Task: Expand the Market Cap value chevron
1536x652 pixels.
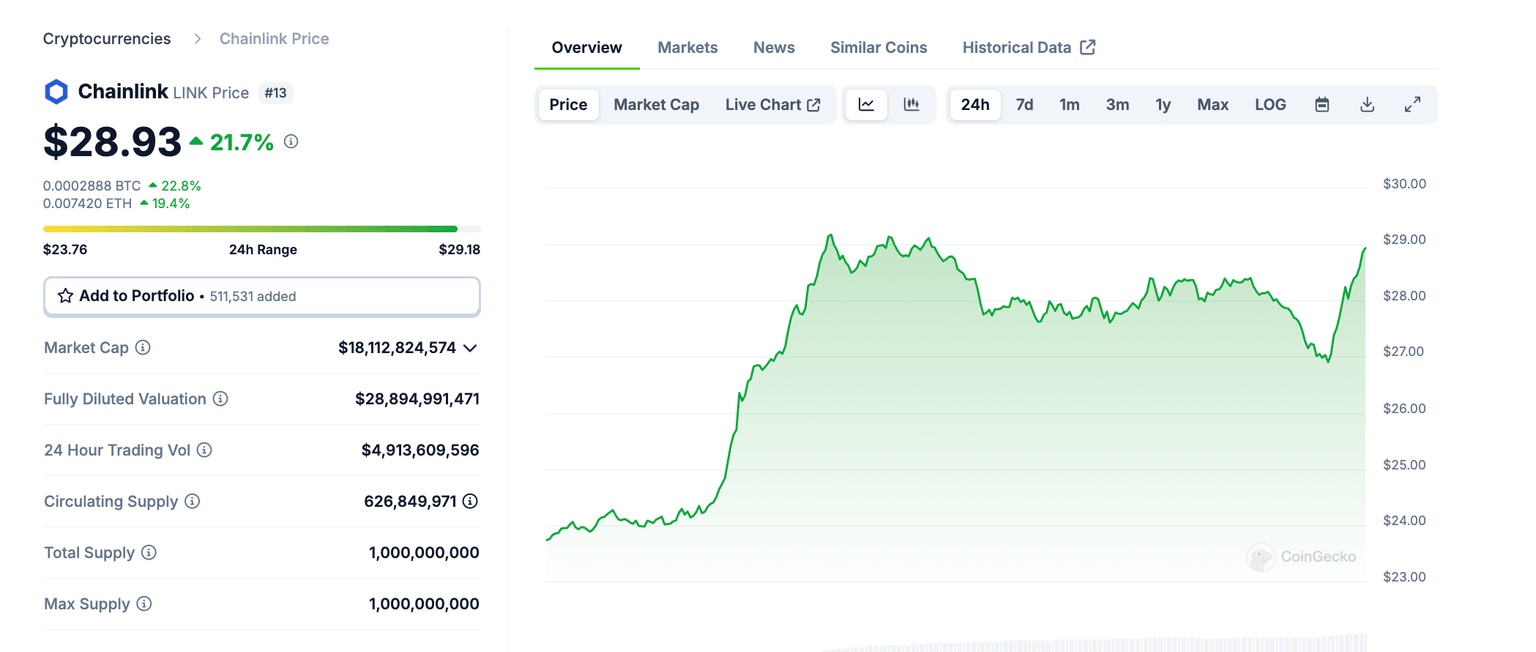Action: point(470,348)
